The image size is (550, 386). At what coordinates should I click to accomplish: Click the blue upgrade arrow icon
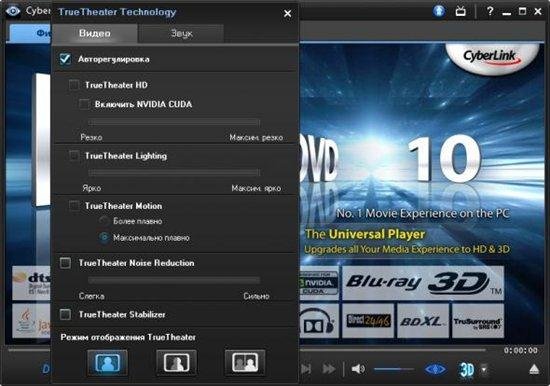(439, 11)
